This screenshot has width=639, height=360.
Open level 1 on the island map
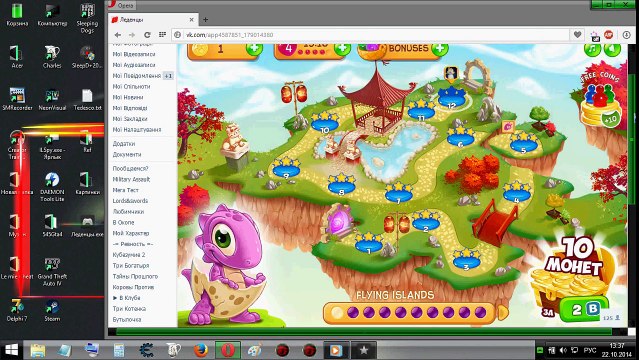[368, 243]
